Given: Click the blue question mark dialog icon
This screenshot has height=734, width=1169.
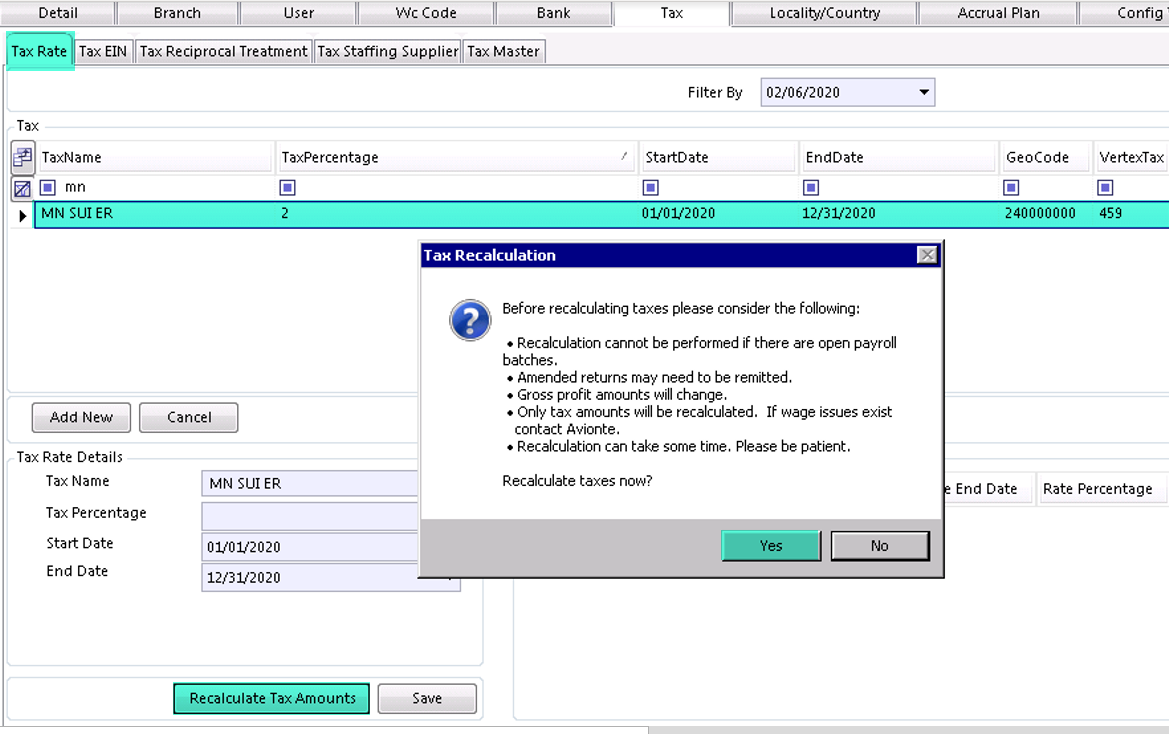Looking at the screenshot, I should [470, 320].
